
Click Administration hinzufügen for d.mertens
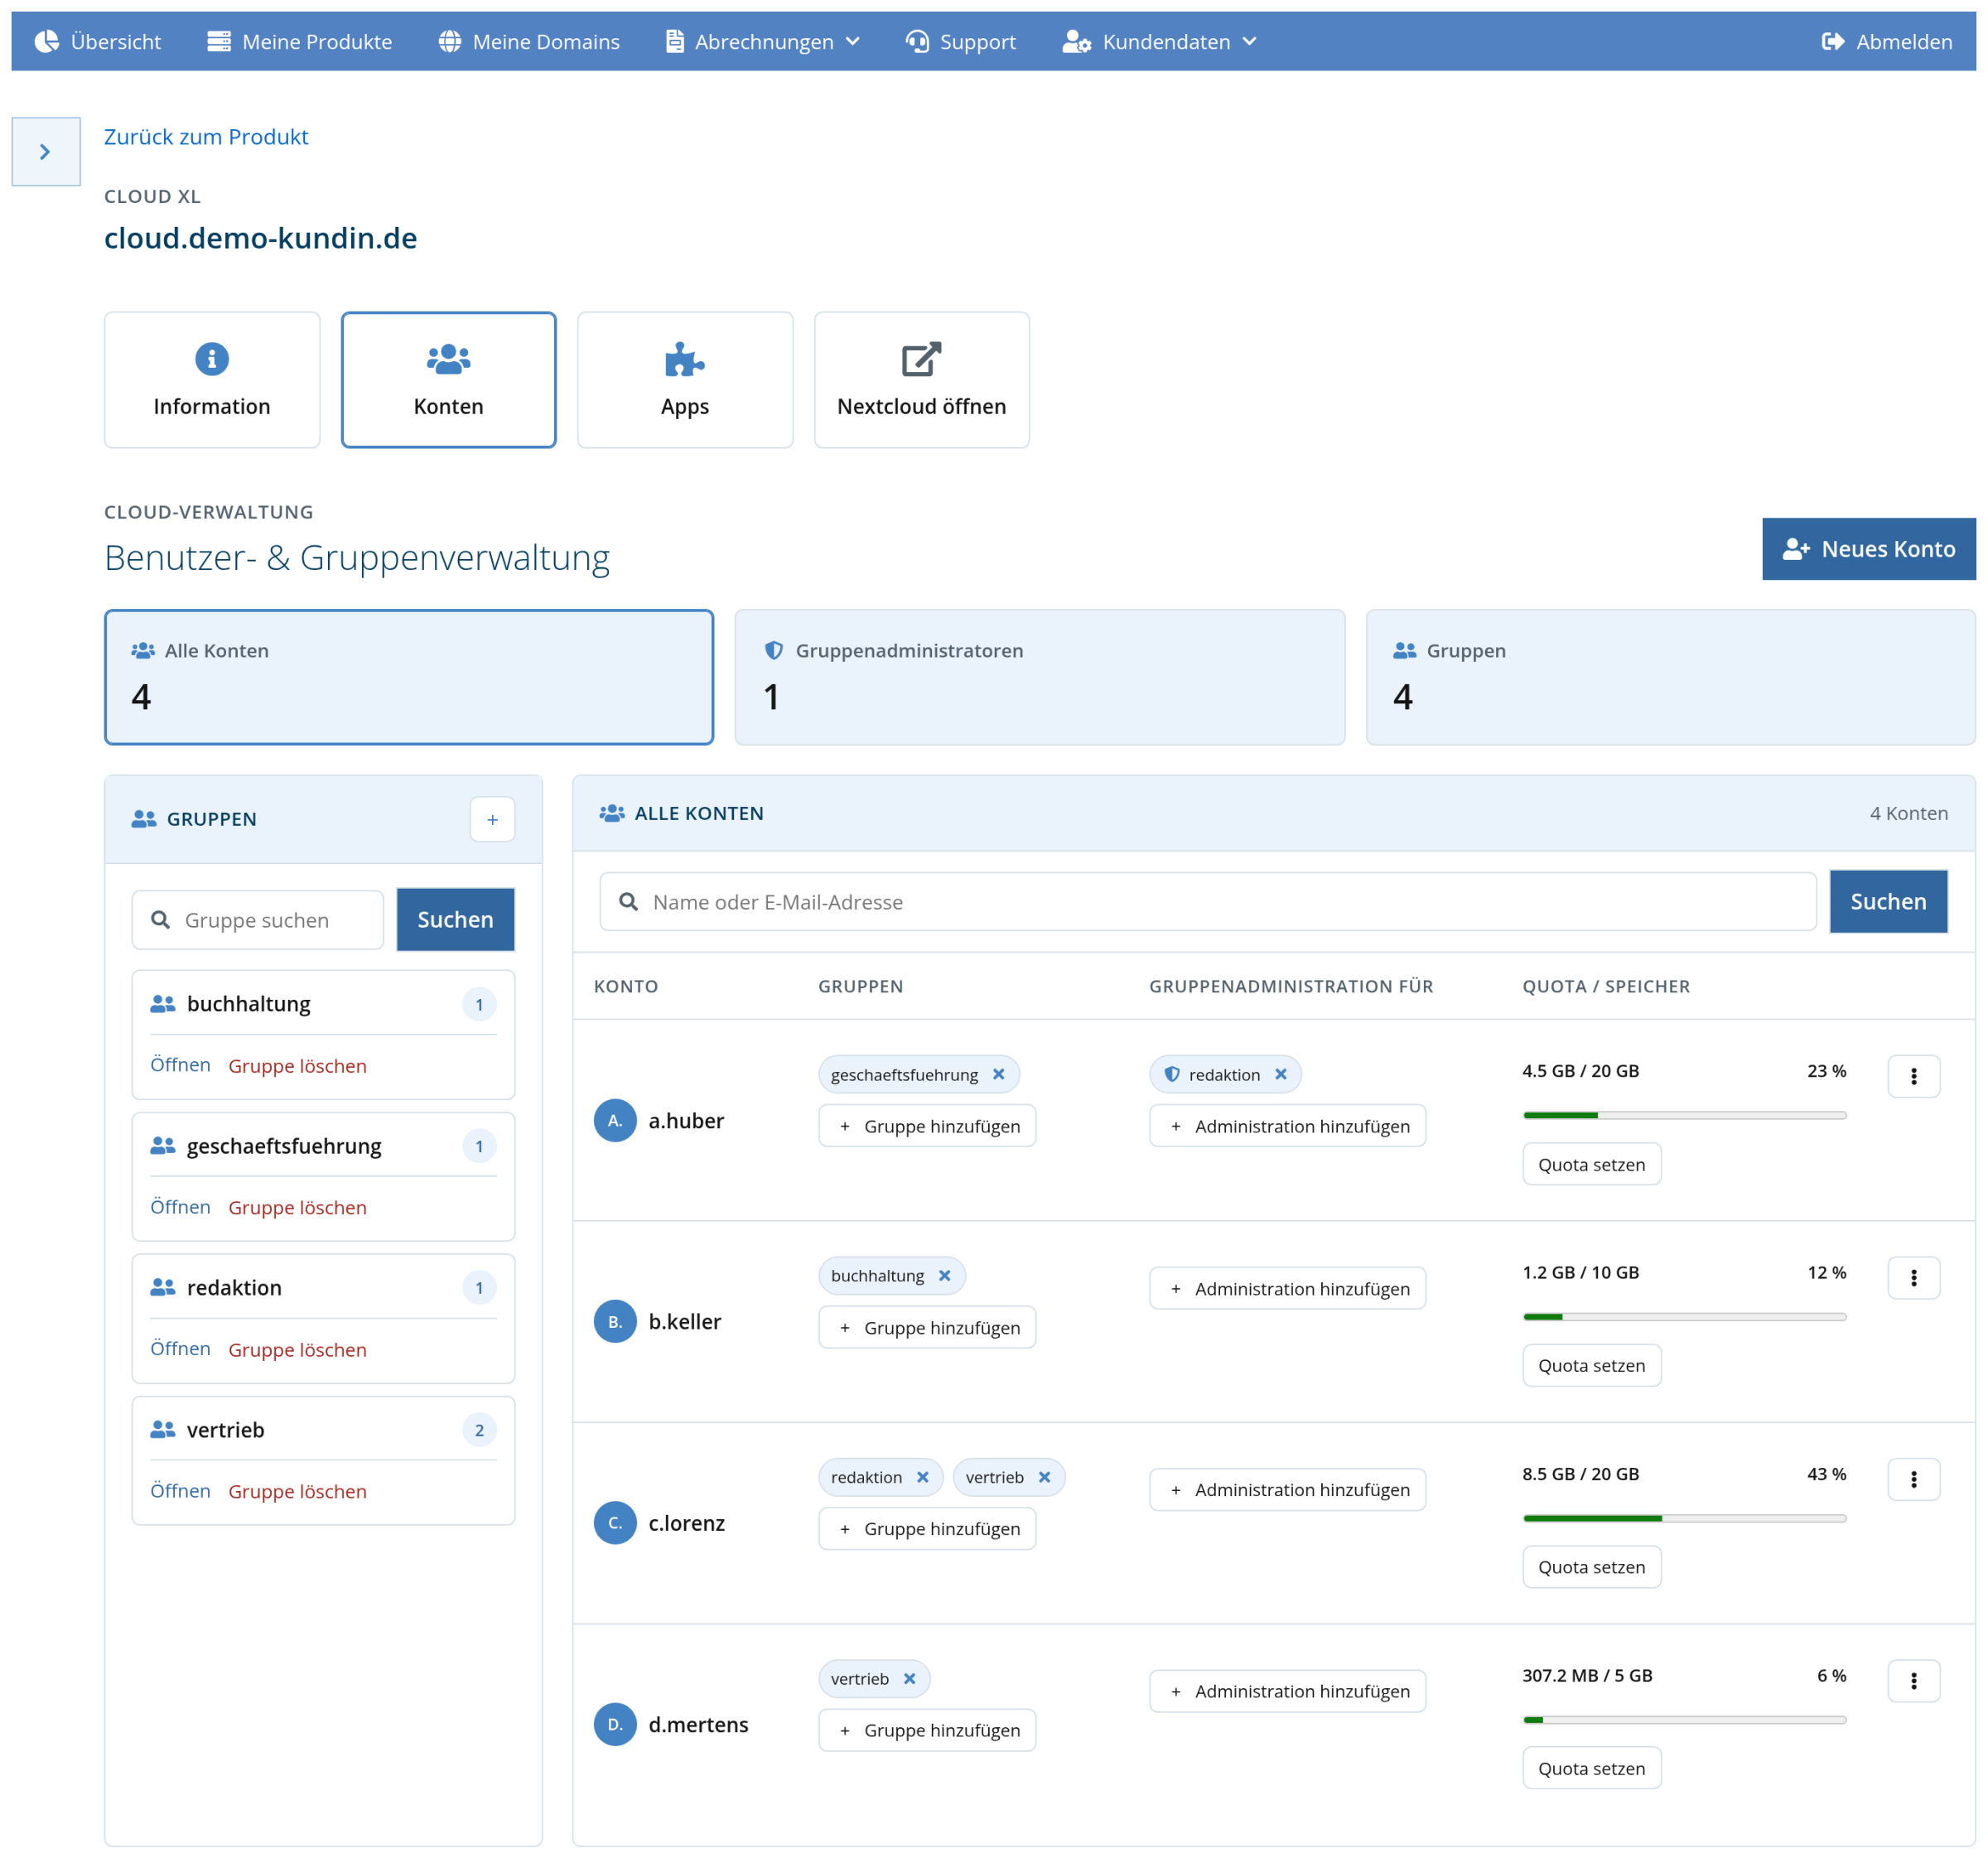(1287, 1690)
